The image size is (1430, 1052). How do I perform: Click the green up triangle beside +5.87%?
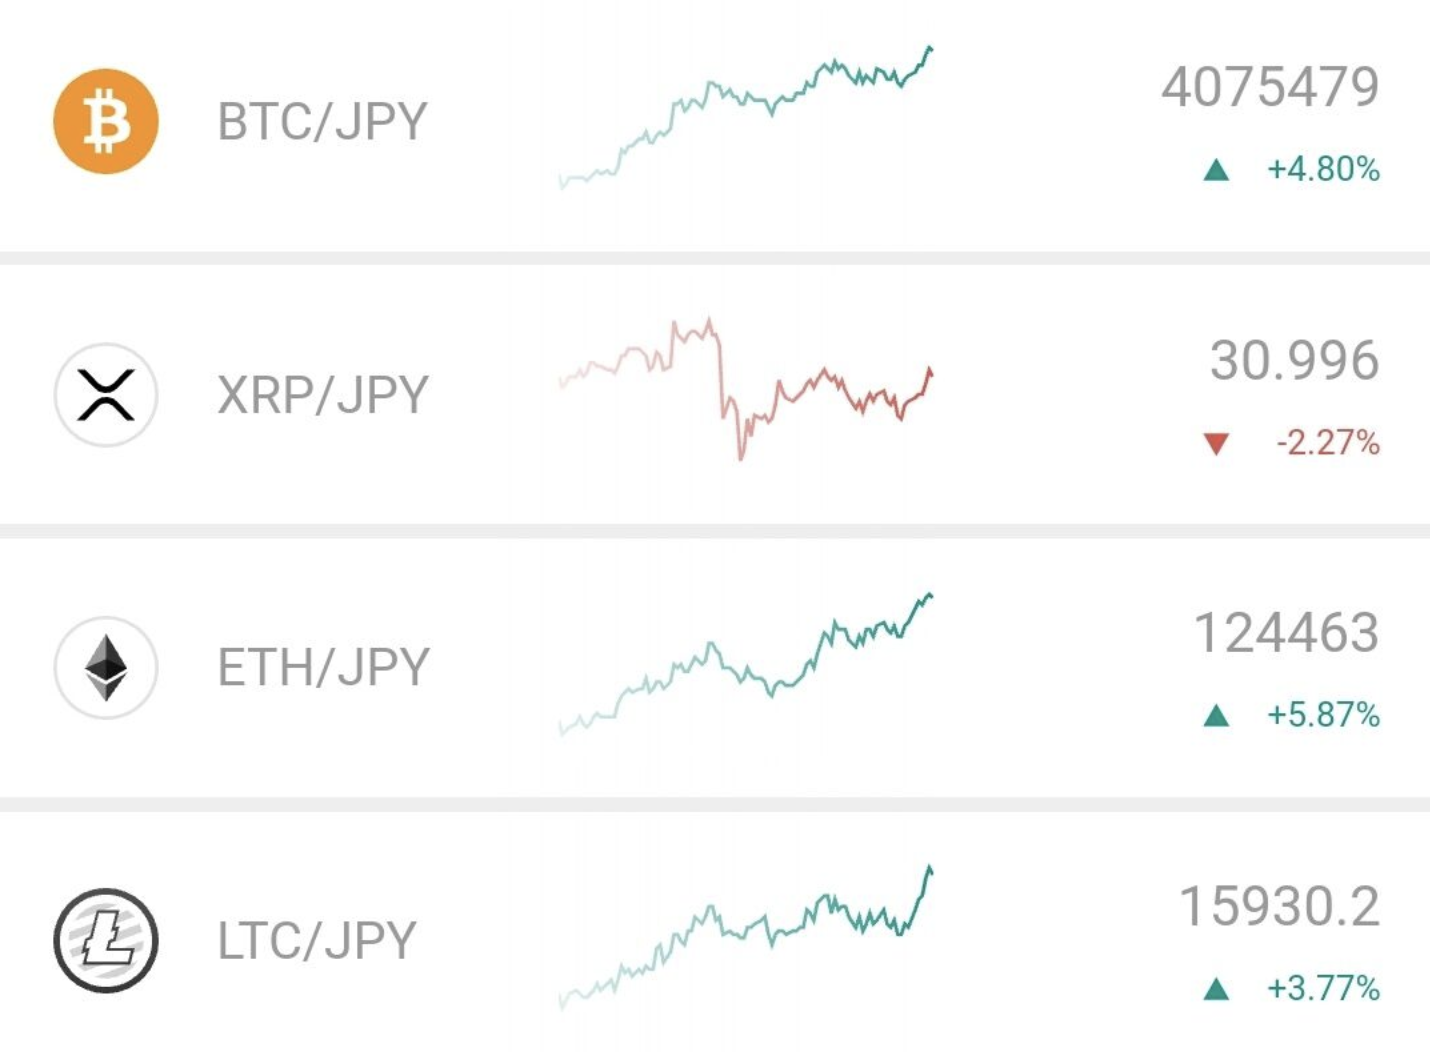(x=1216, y=715)
